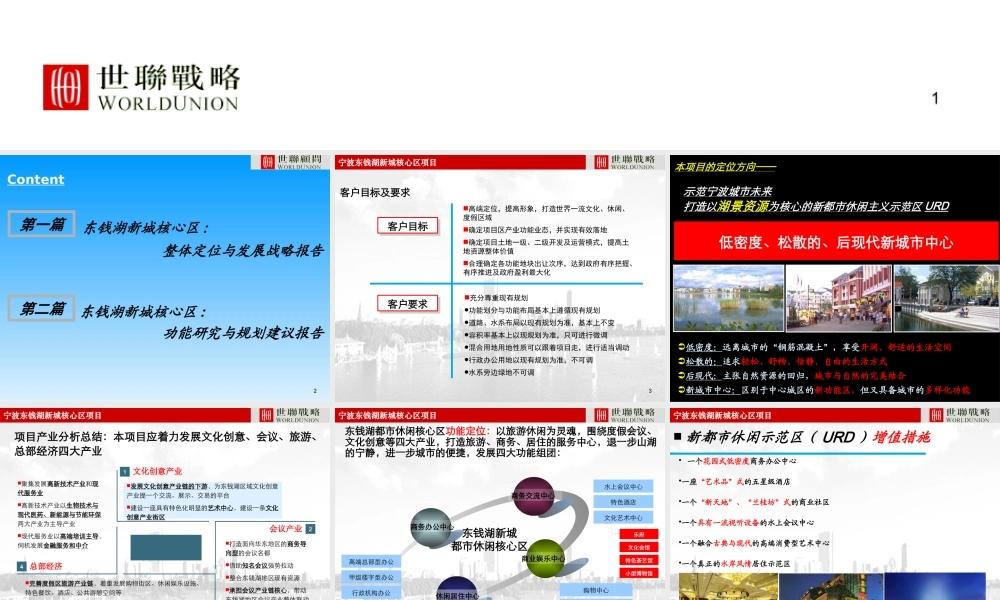Screen dimensions: 1000x600
Task: Click the bullet mentioning 水岸风情居住示范区
Action: [x=734, y=564]
